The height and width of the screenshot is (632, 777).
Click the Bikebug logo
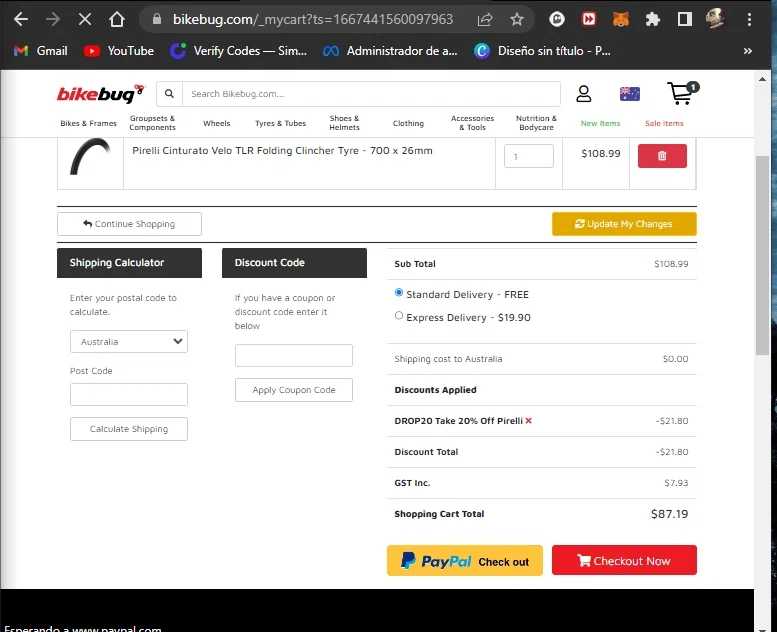click(101, 94)
